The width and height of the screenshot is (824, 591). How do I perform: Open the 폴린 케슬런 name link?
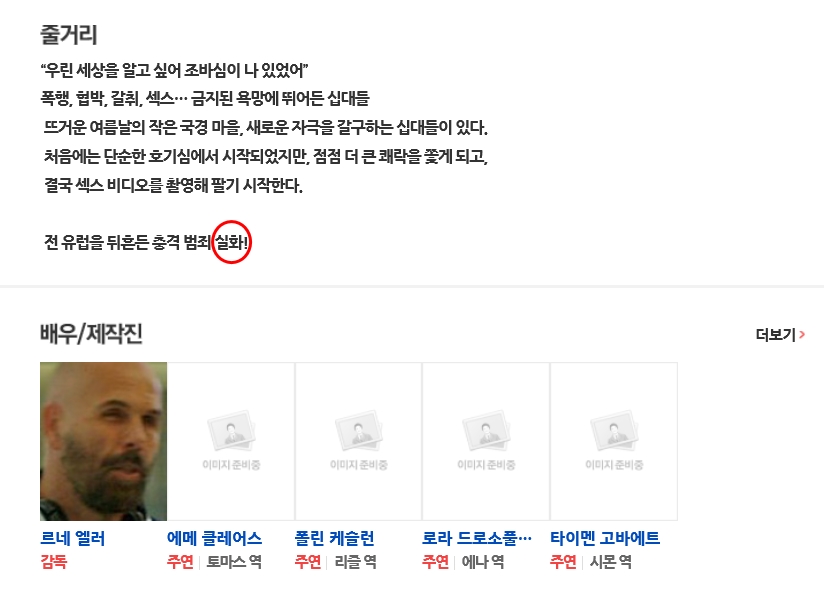coord(334,538)
